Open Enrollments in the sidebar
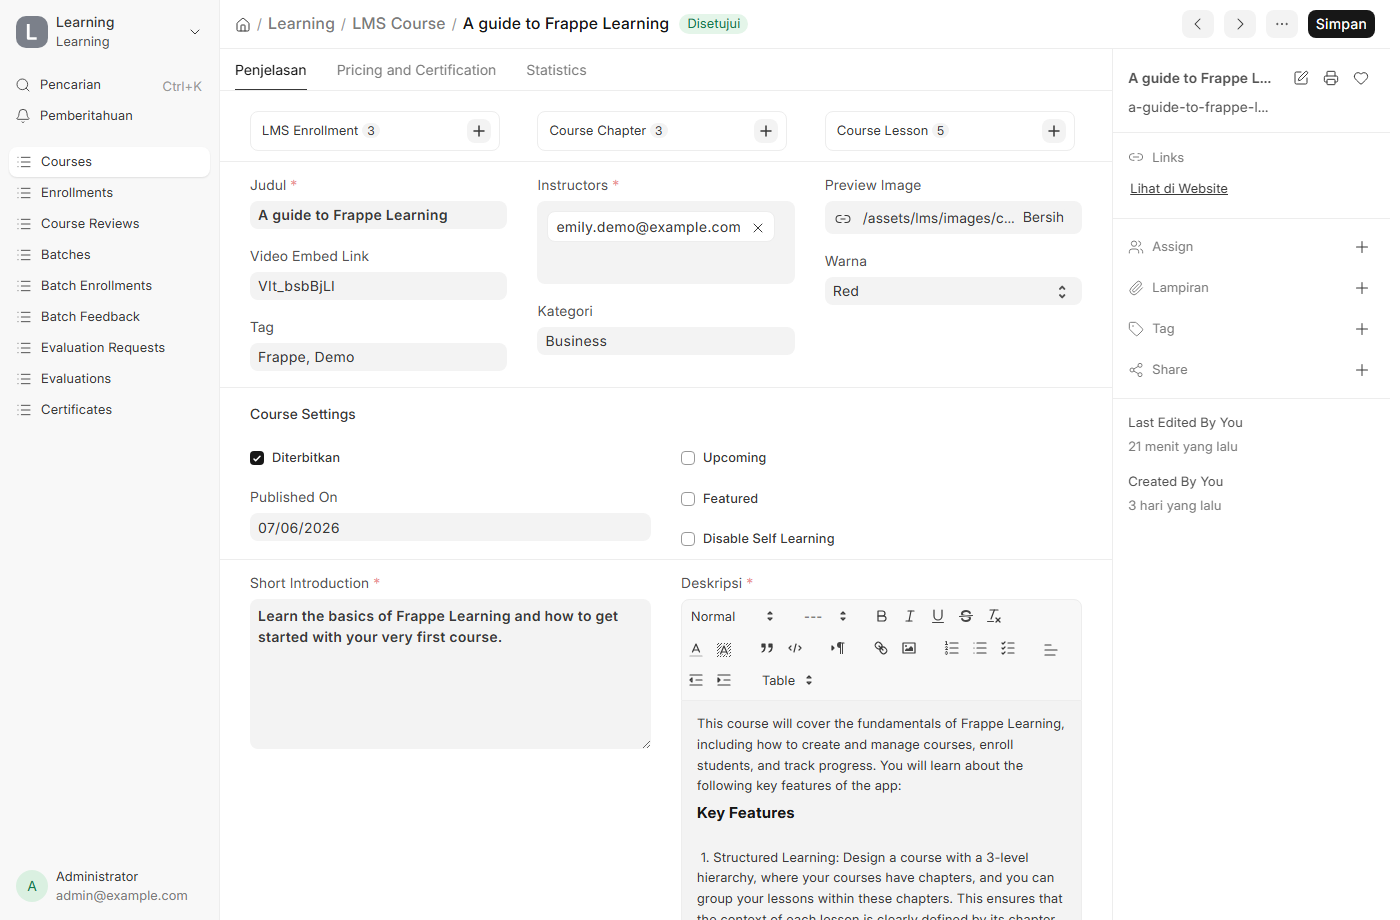Screen dimensions: 1400x920 point(109,193)
